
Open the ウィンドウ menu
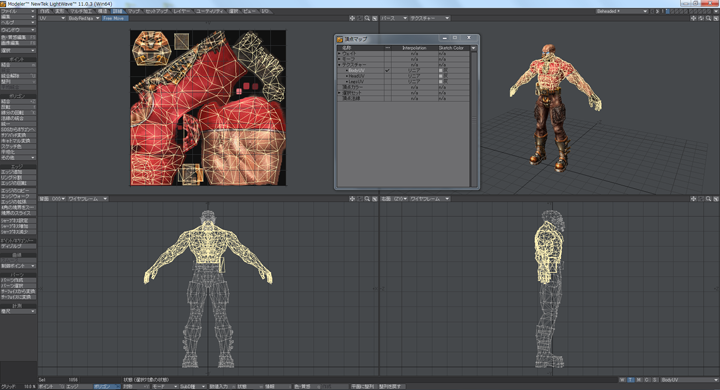pos(18,30)
